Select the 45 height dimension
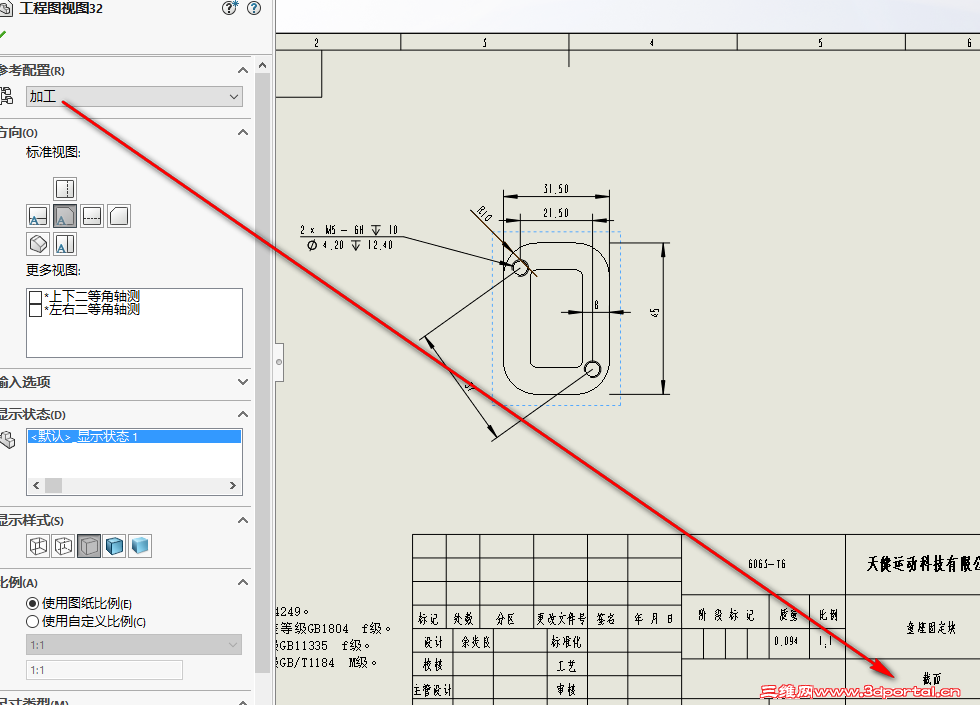 (x=654, y=312)
